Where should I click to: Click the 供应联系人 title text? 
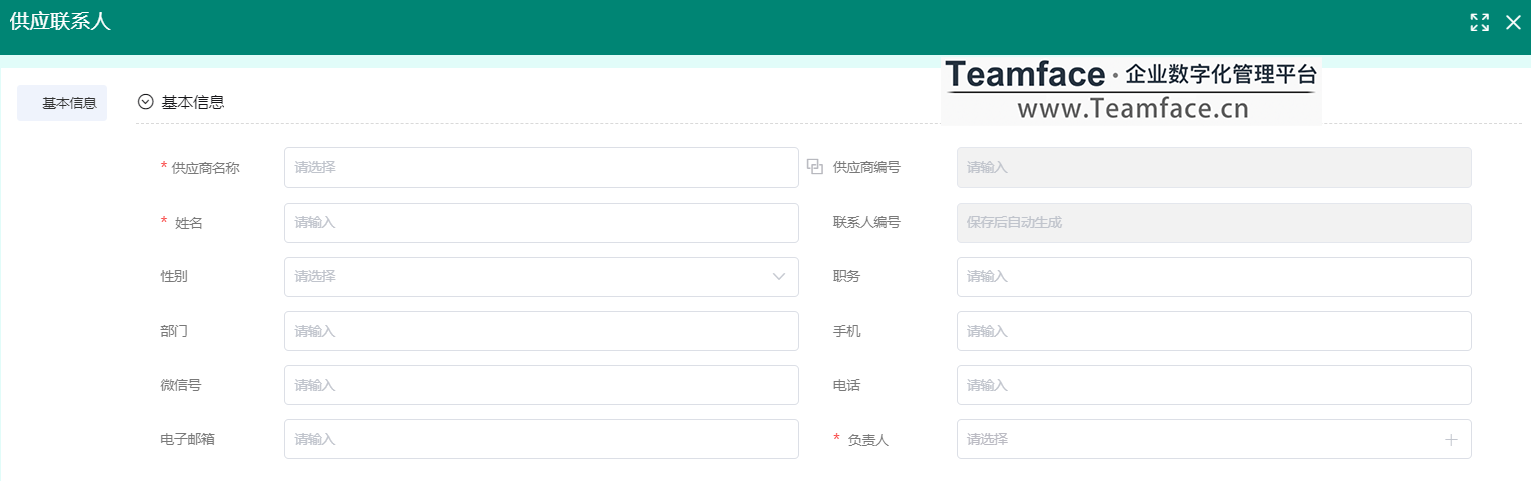(60, 22)
